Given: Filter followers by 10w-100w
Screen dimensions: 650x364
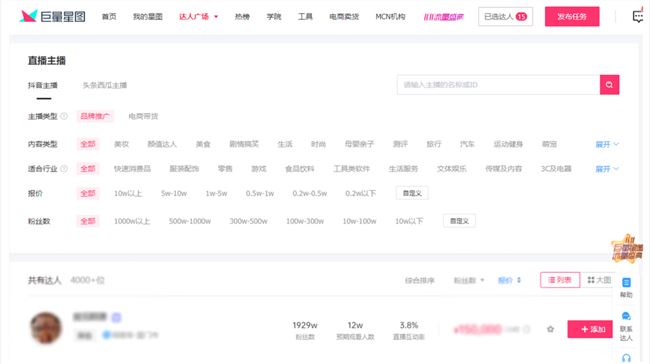Looking at the screenshot, I should point(359,221).
